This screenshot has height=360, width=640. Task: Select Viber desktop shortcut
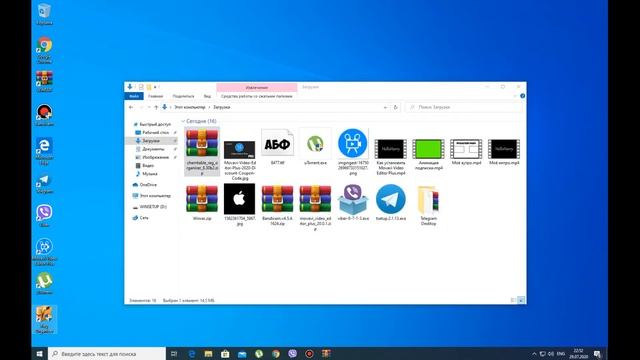tap(44, 216)
